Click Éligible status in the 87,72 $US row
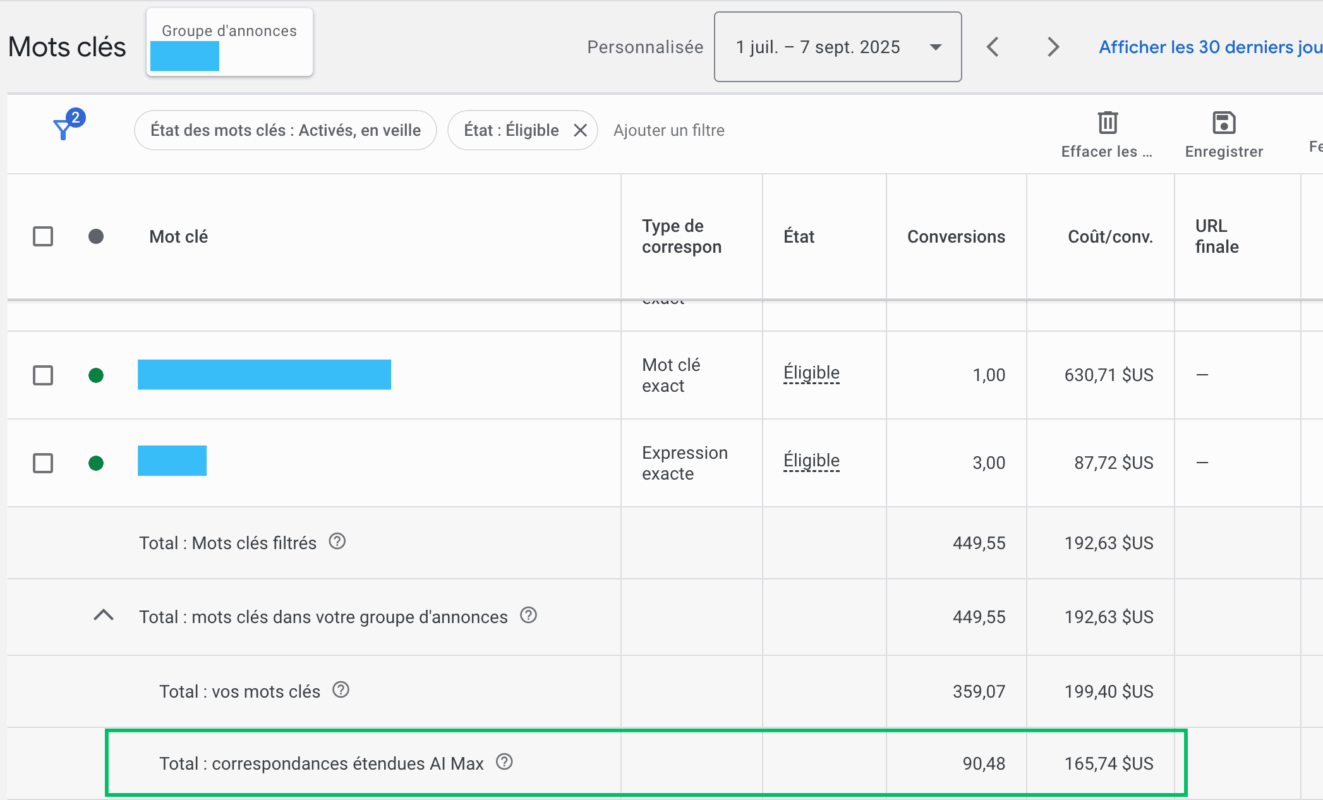The image size is (1323, 800). 811,462
